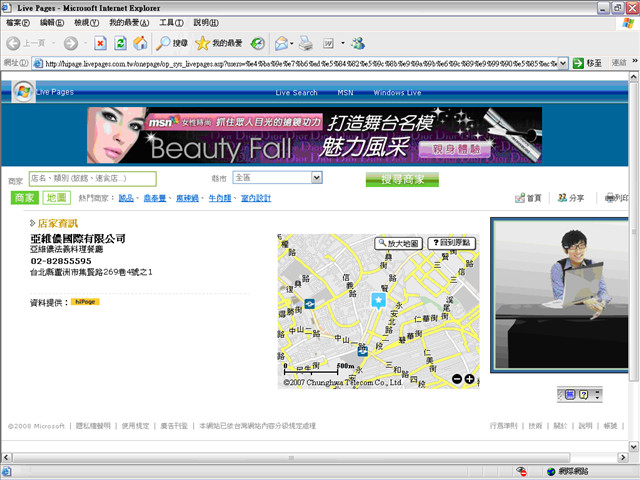This screenshot has width=640, height=480.
Task: Open the 牛肉麵 popular store link
Action: pyautogui.click(x=220, y=198)
